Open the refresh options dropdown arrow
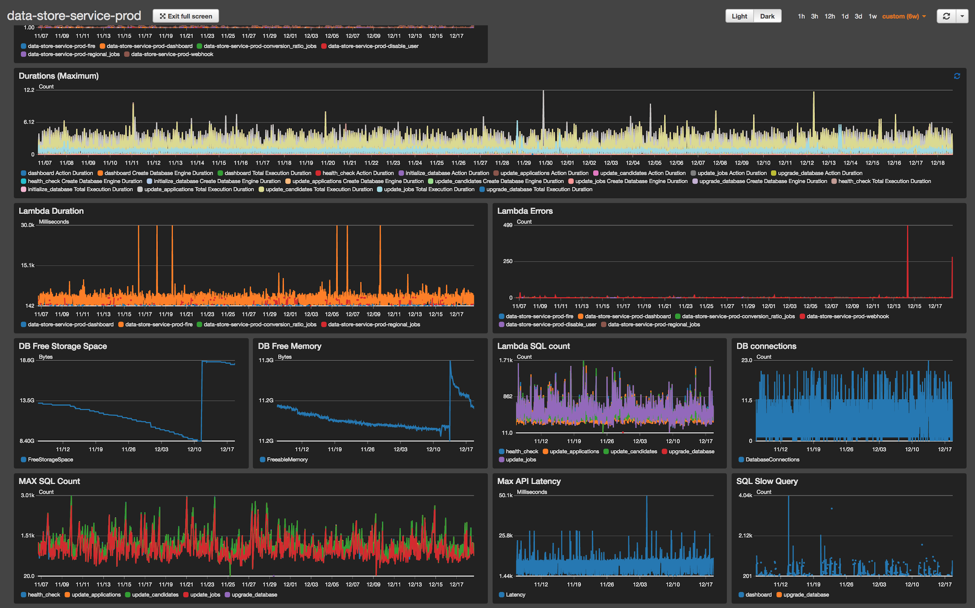 (962, 16)
